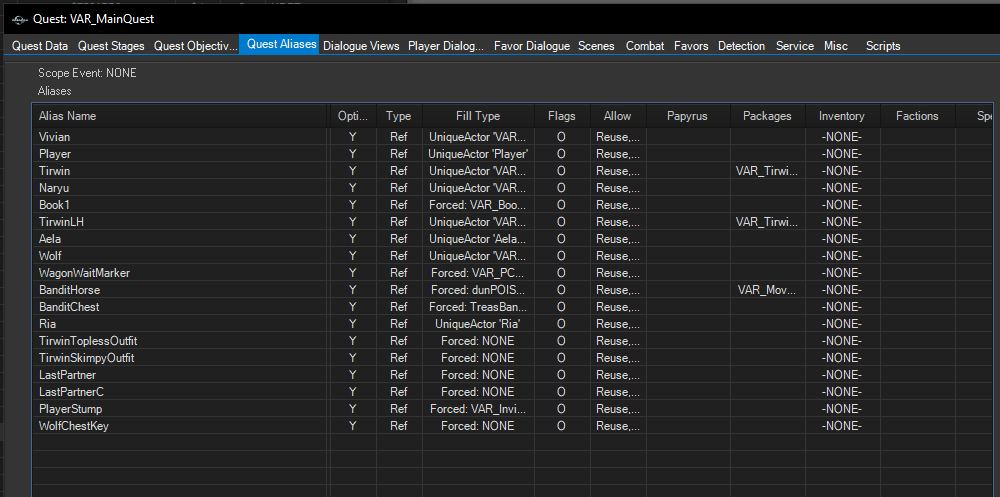This screenshot has width=1000, height=497.
Task: Click Forced: TreasBan... fill type cell
Action: [478, 307]
